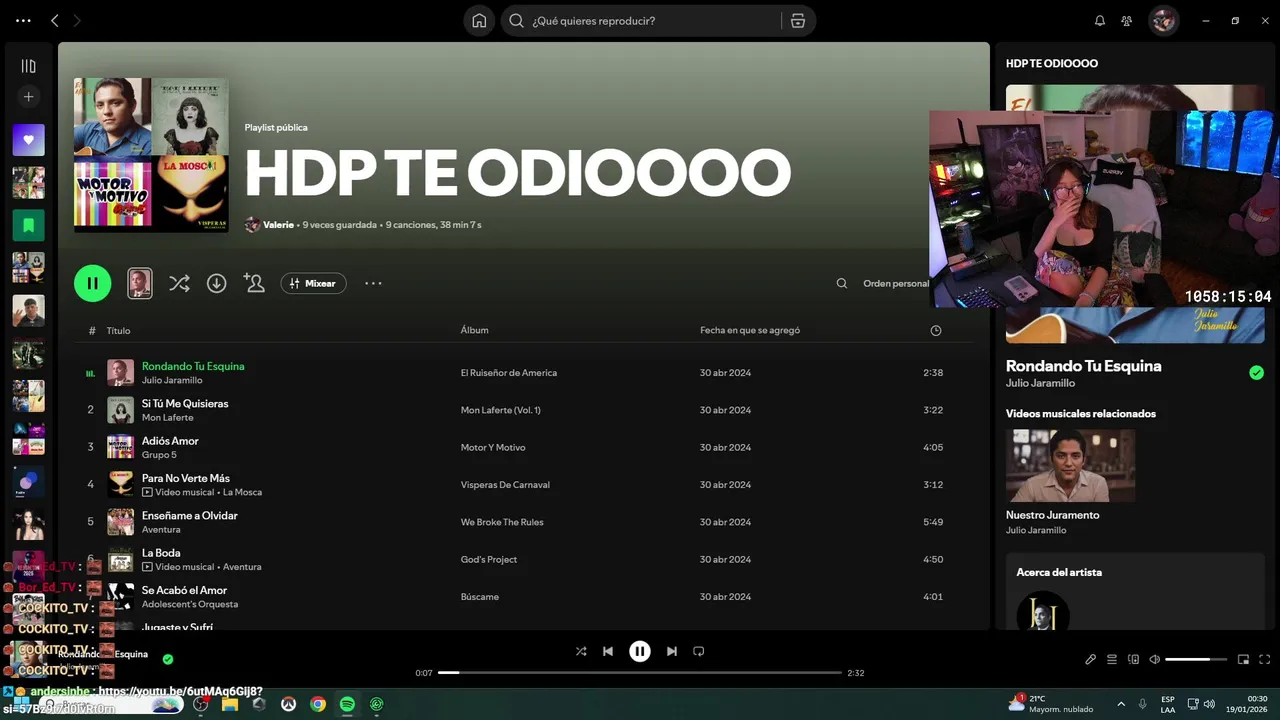Open lyrics microphone icon in player bar

tap(1091, 659)
